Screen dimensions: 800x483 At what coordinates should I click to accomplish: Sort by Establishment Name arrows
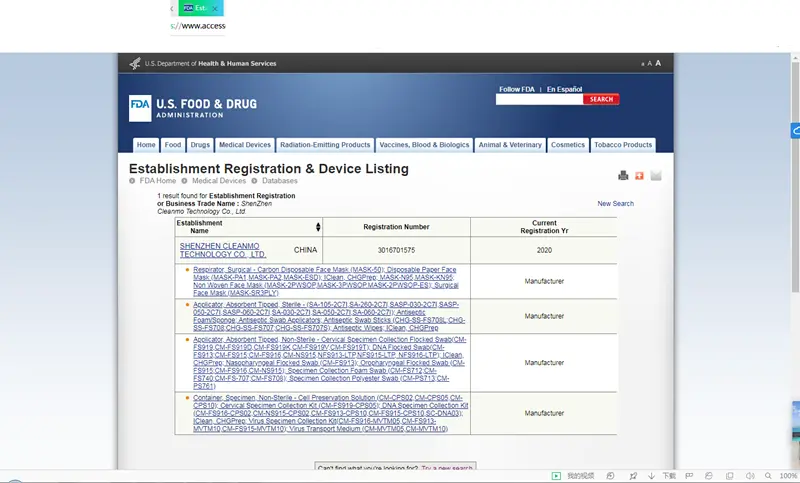318,227
